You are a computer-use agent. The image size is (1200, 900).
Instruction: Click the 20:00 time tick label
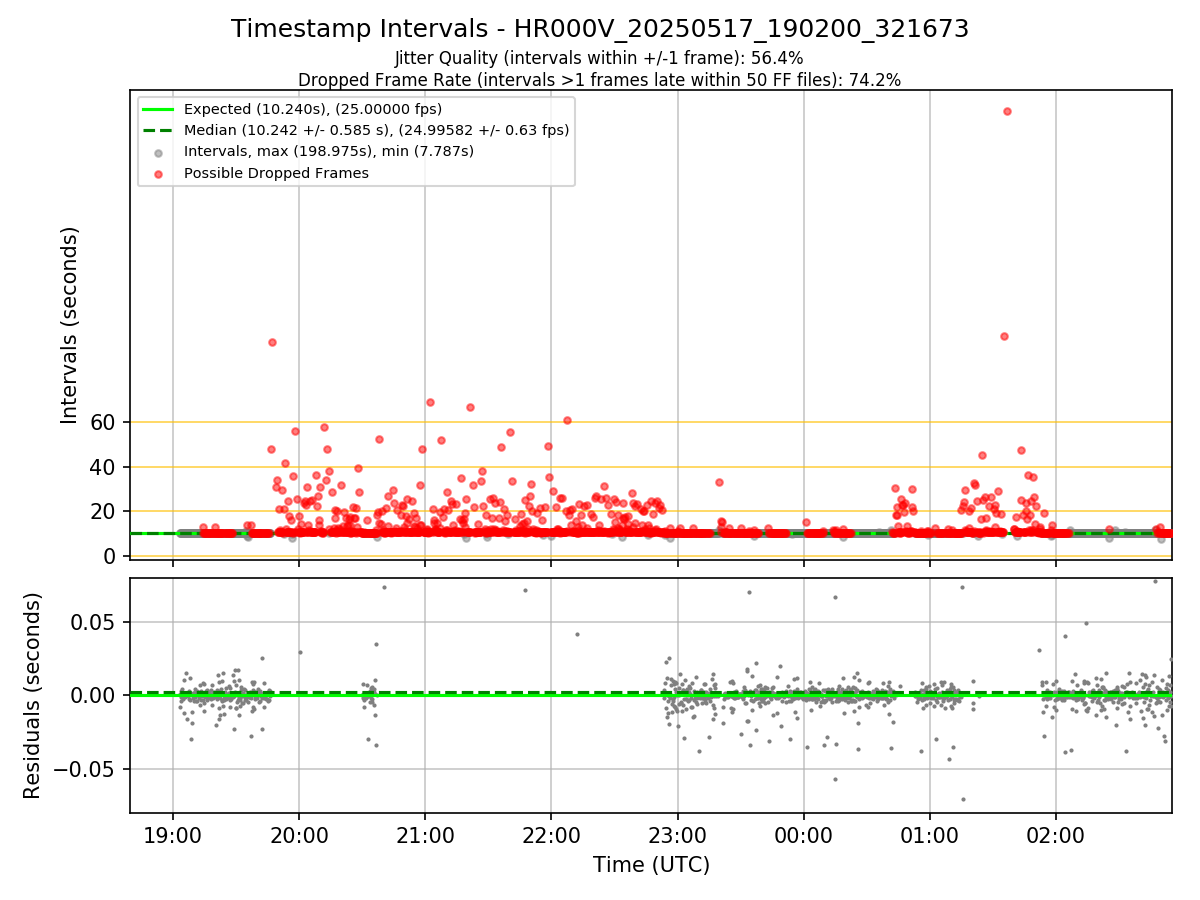pos(299,834)
